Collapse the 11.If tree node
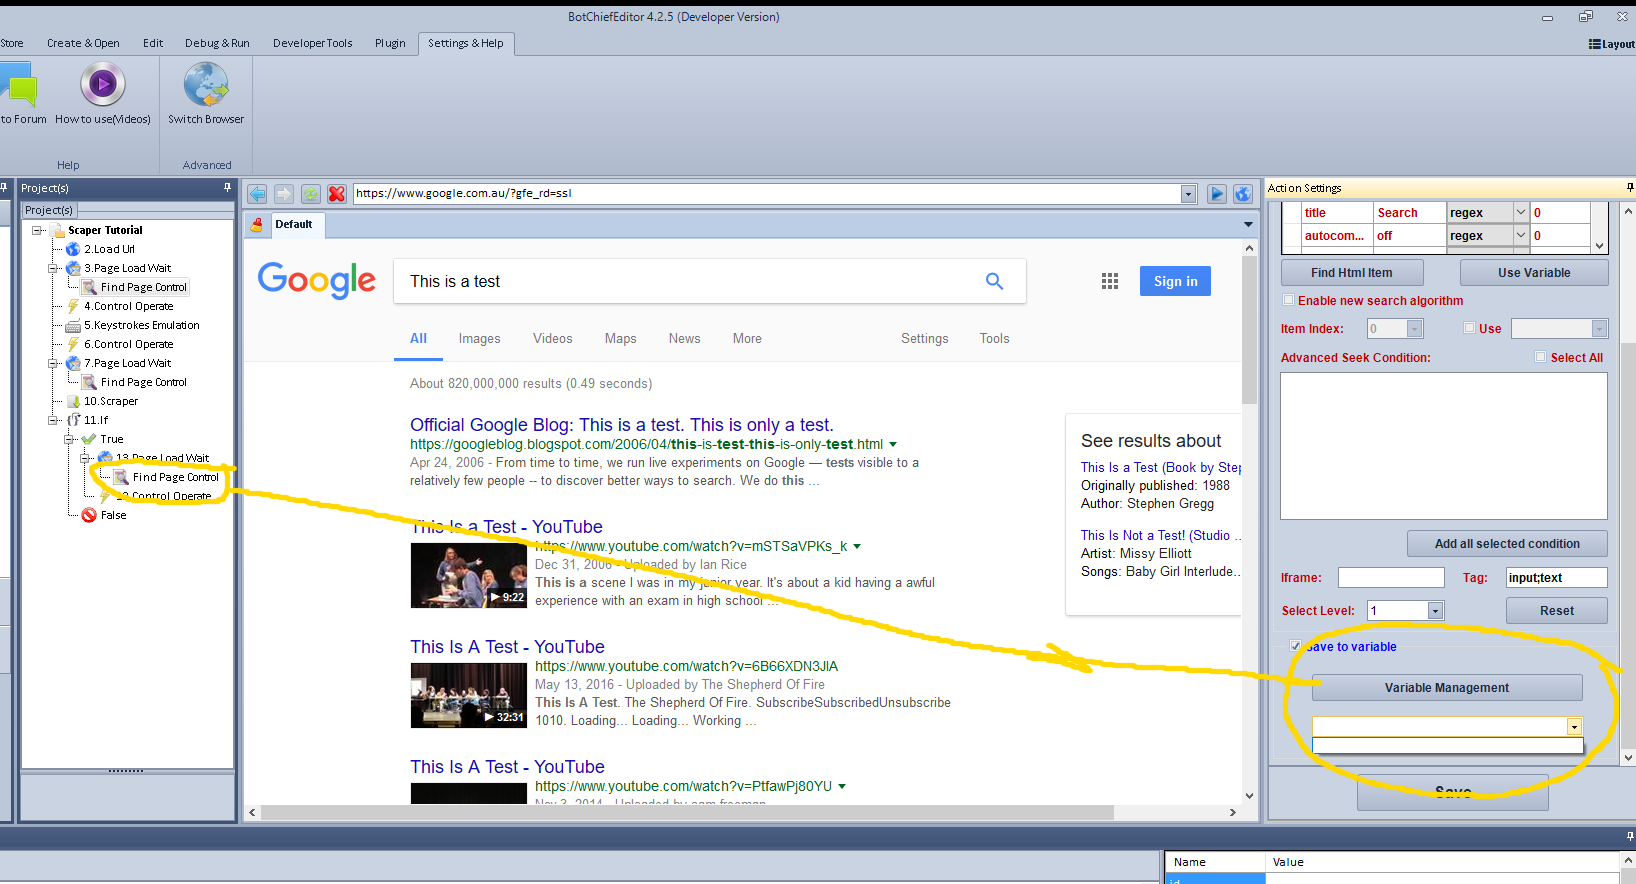The width and height of the screenshot is (1636, 884). pos(53,420)
